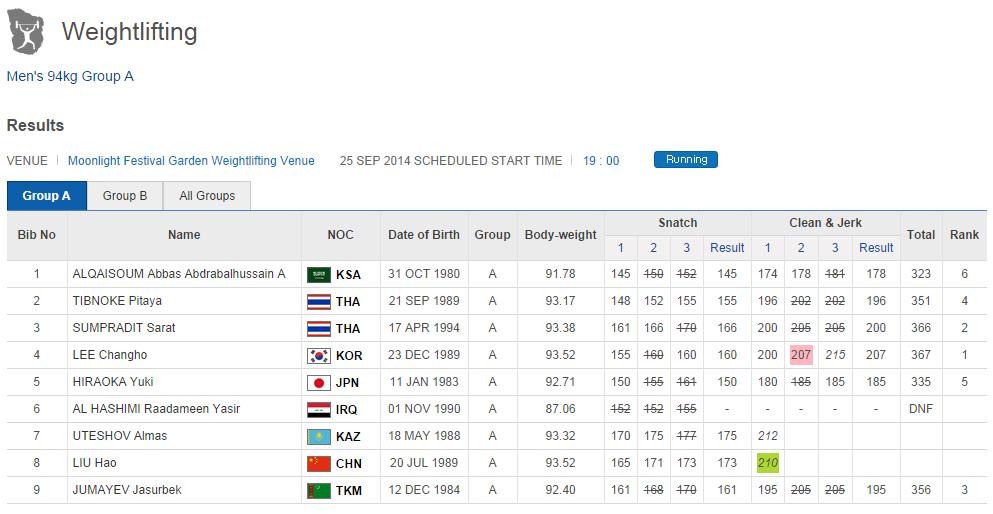Click the Turkmenistan TKM flag icon

tap(319, 490)
